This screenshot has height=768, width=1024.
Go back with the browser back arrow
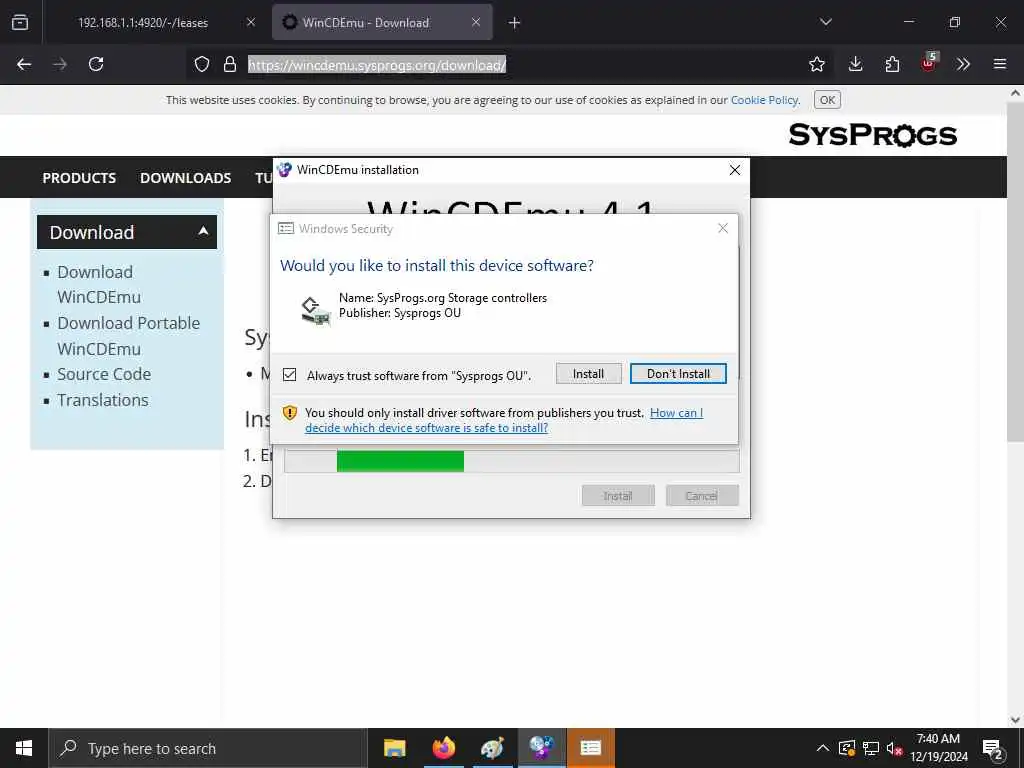[x=24, y=64]
